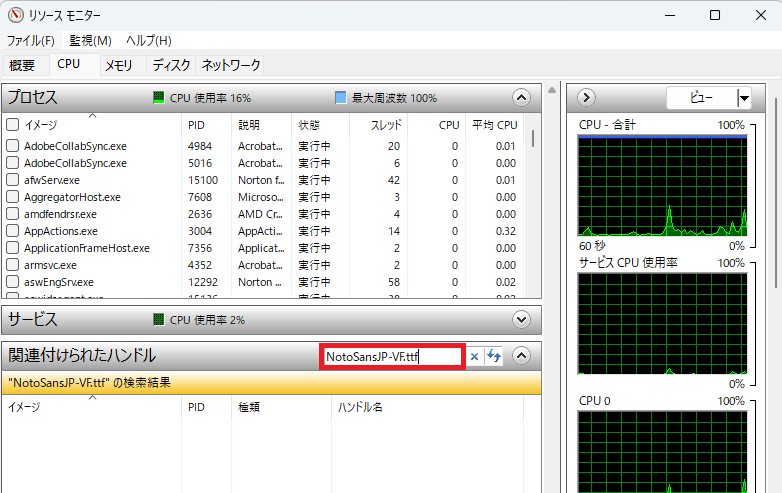Viewport: 782px width, 493px height.
Task: Click PID value 15100
Action: coord(203,180)
